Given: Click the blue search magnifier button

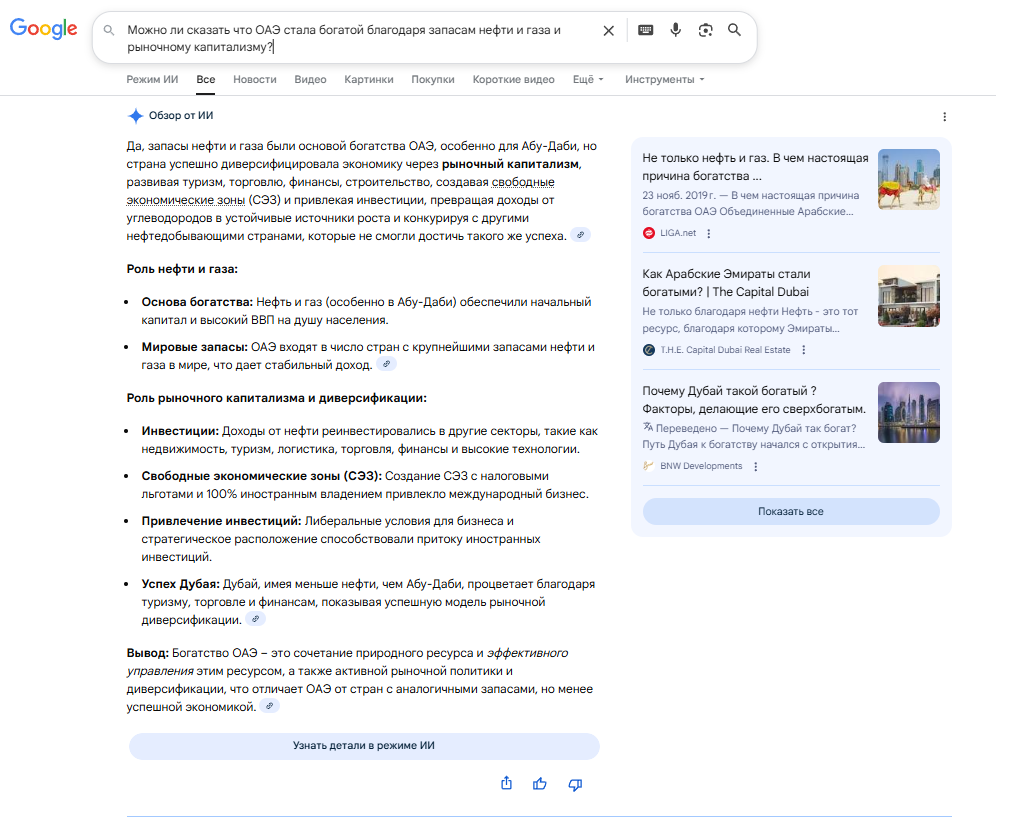Looking at the screenshot, I should (734, 30).
